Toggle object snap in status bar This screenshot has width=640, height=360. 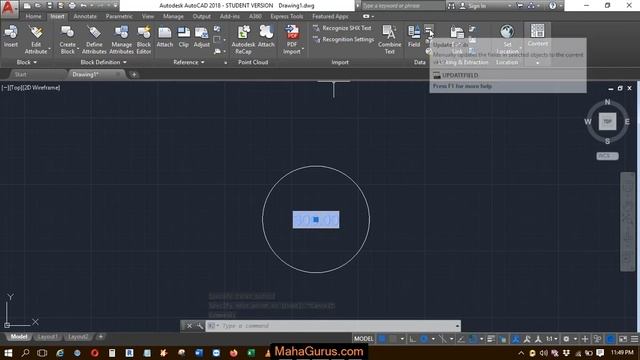coord(473,339)
